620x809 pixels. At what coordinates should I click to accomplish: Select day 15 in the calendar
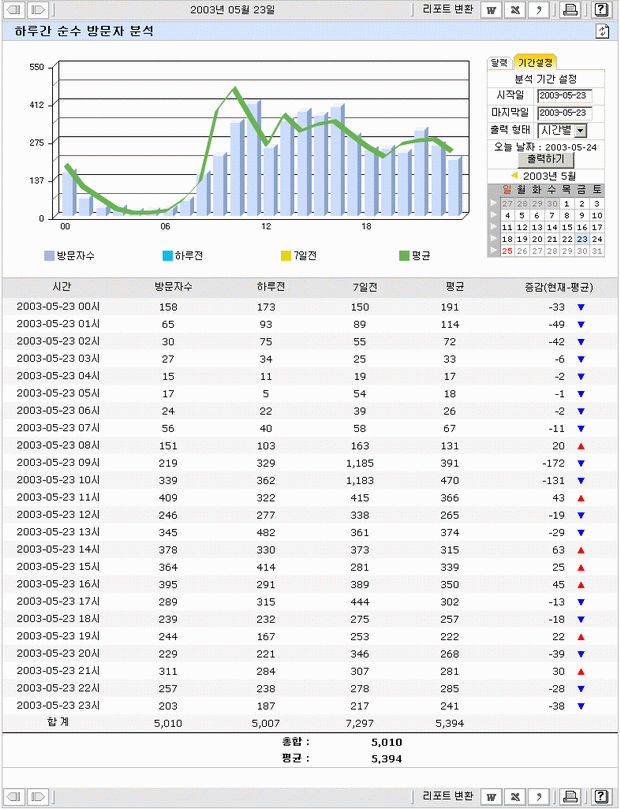click(x=567, y=227)
